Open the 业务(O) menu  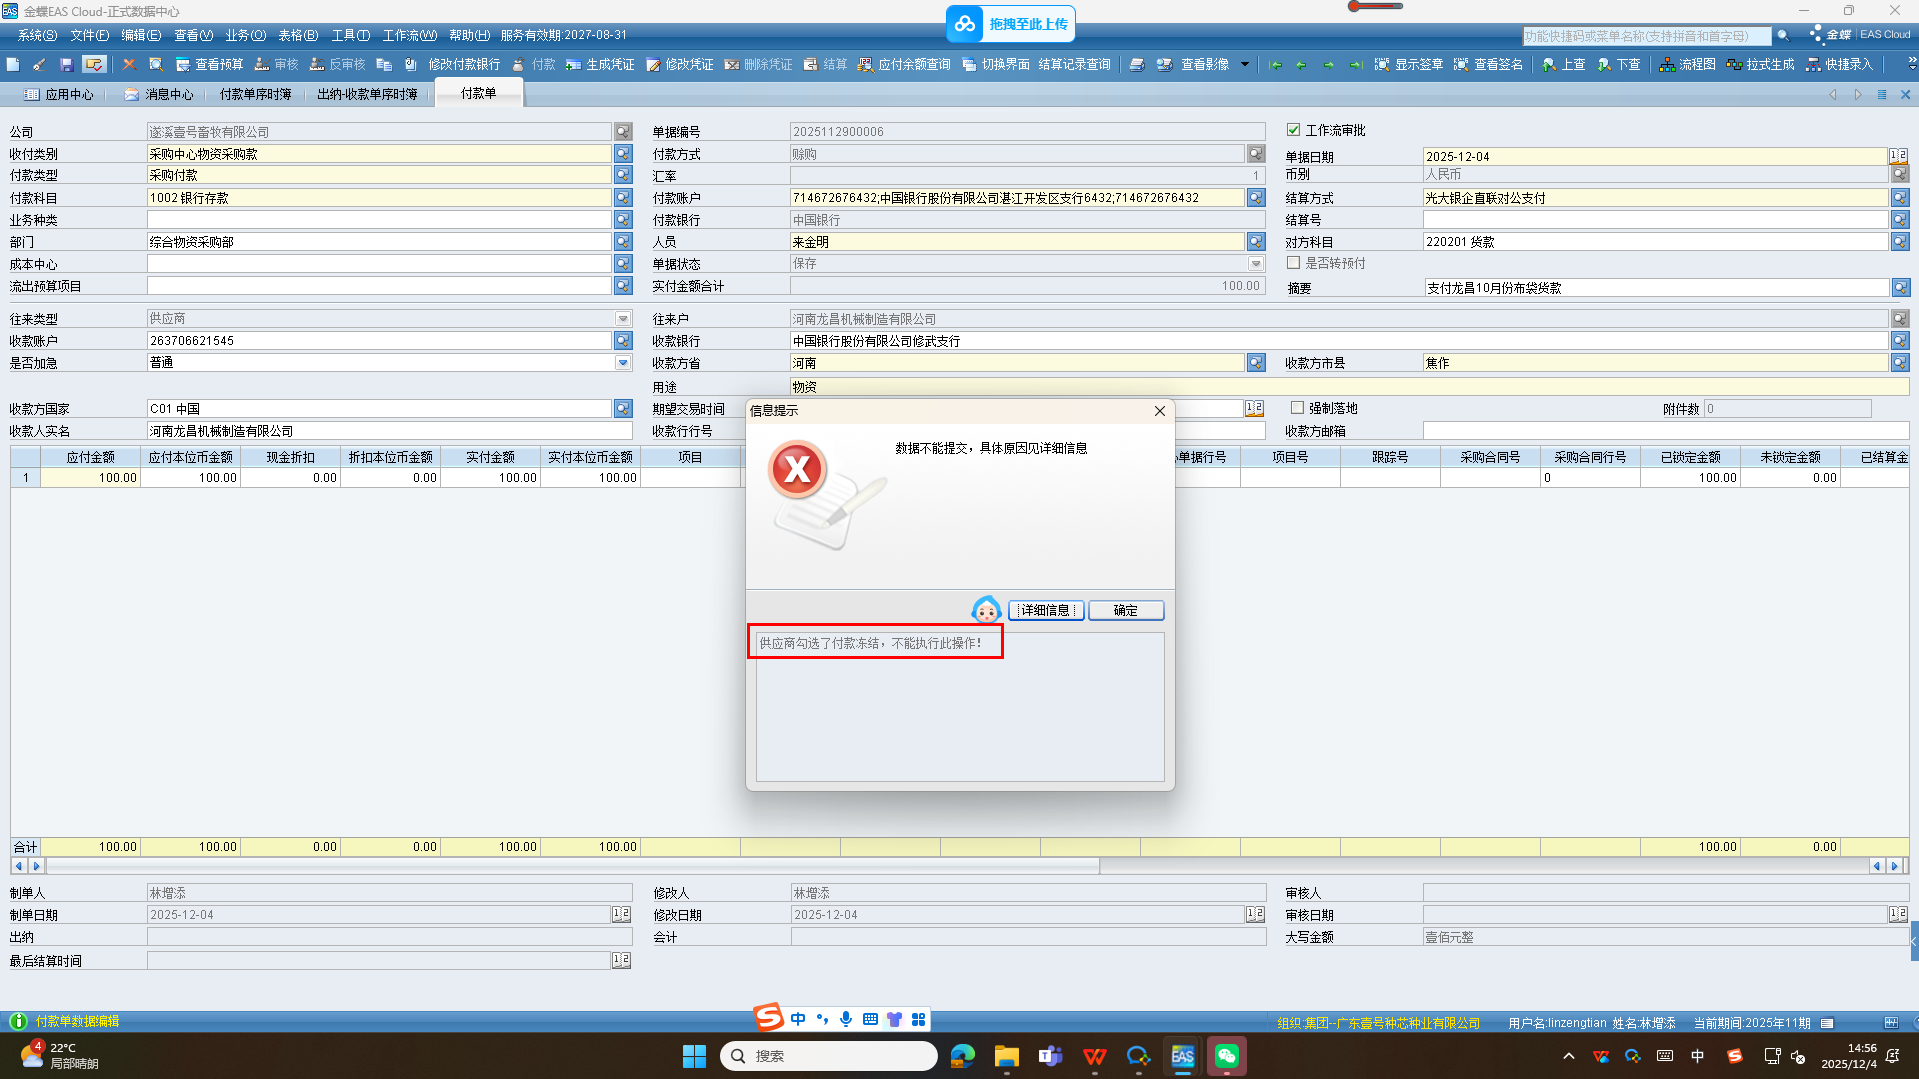[245, 35]
